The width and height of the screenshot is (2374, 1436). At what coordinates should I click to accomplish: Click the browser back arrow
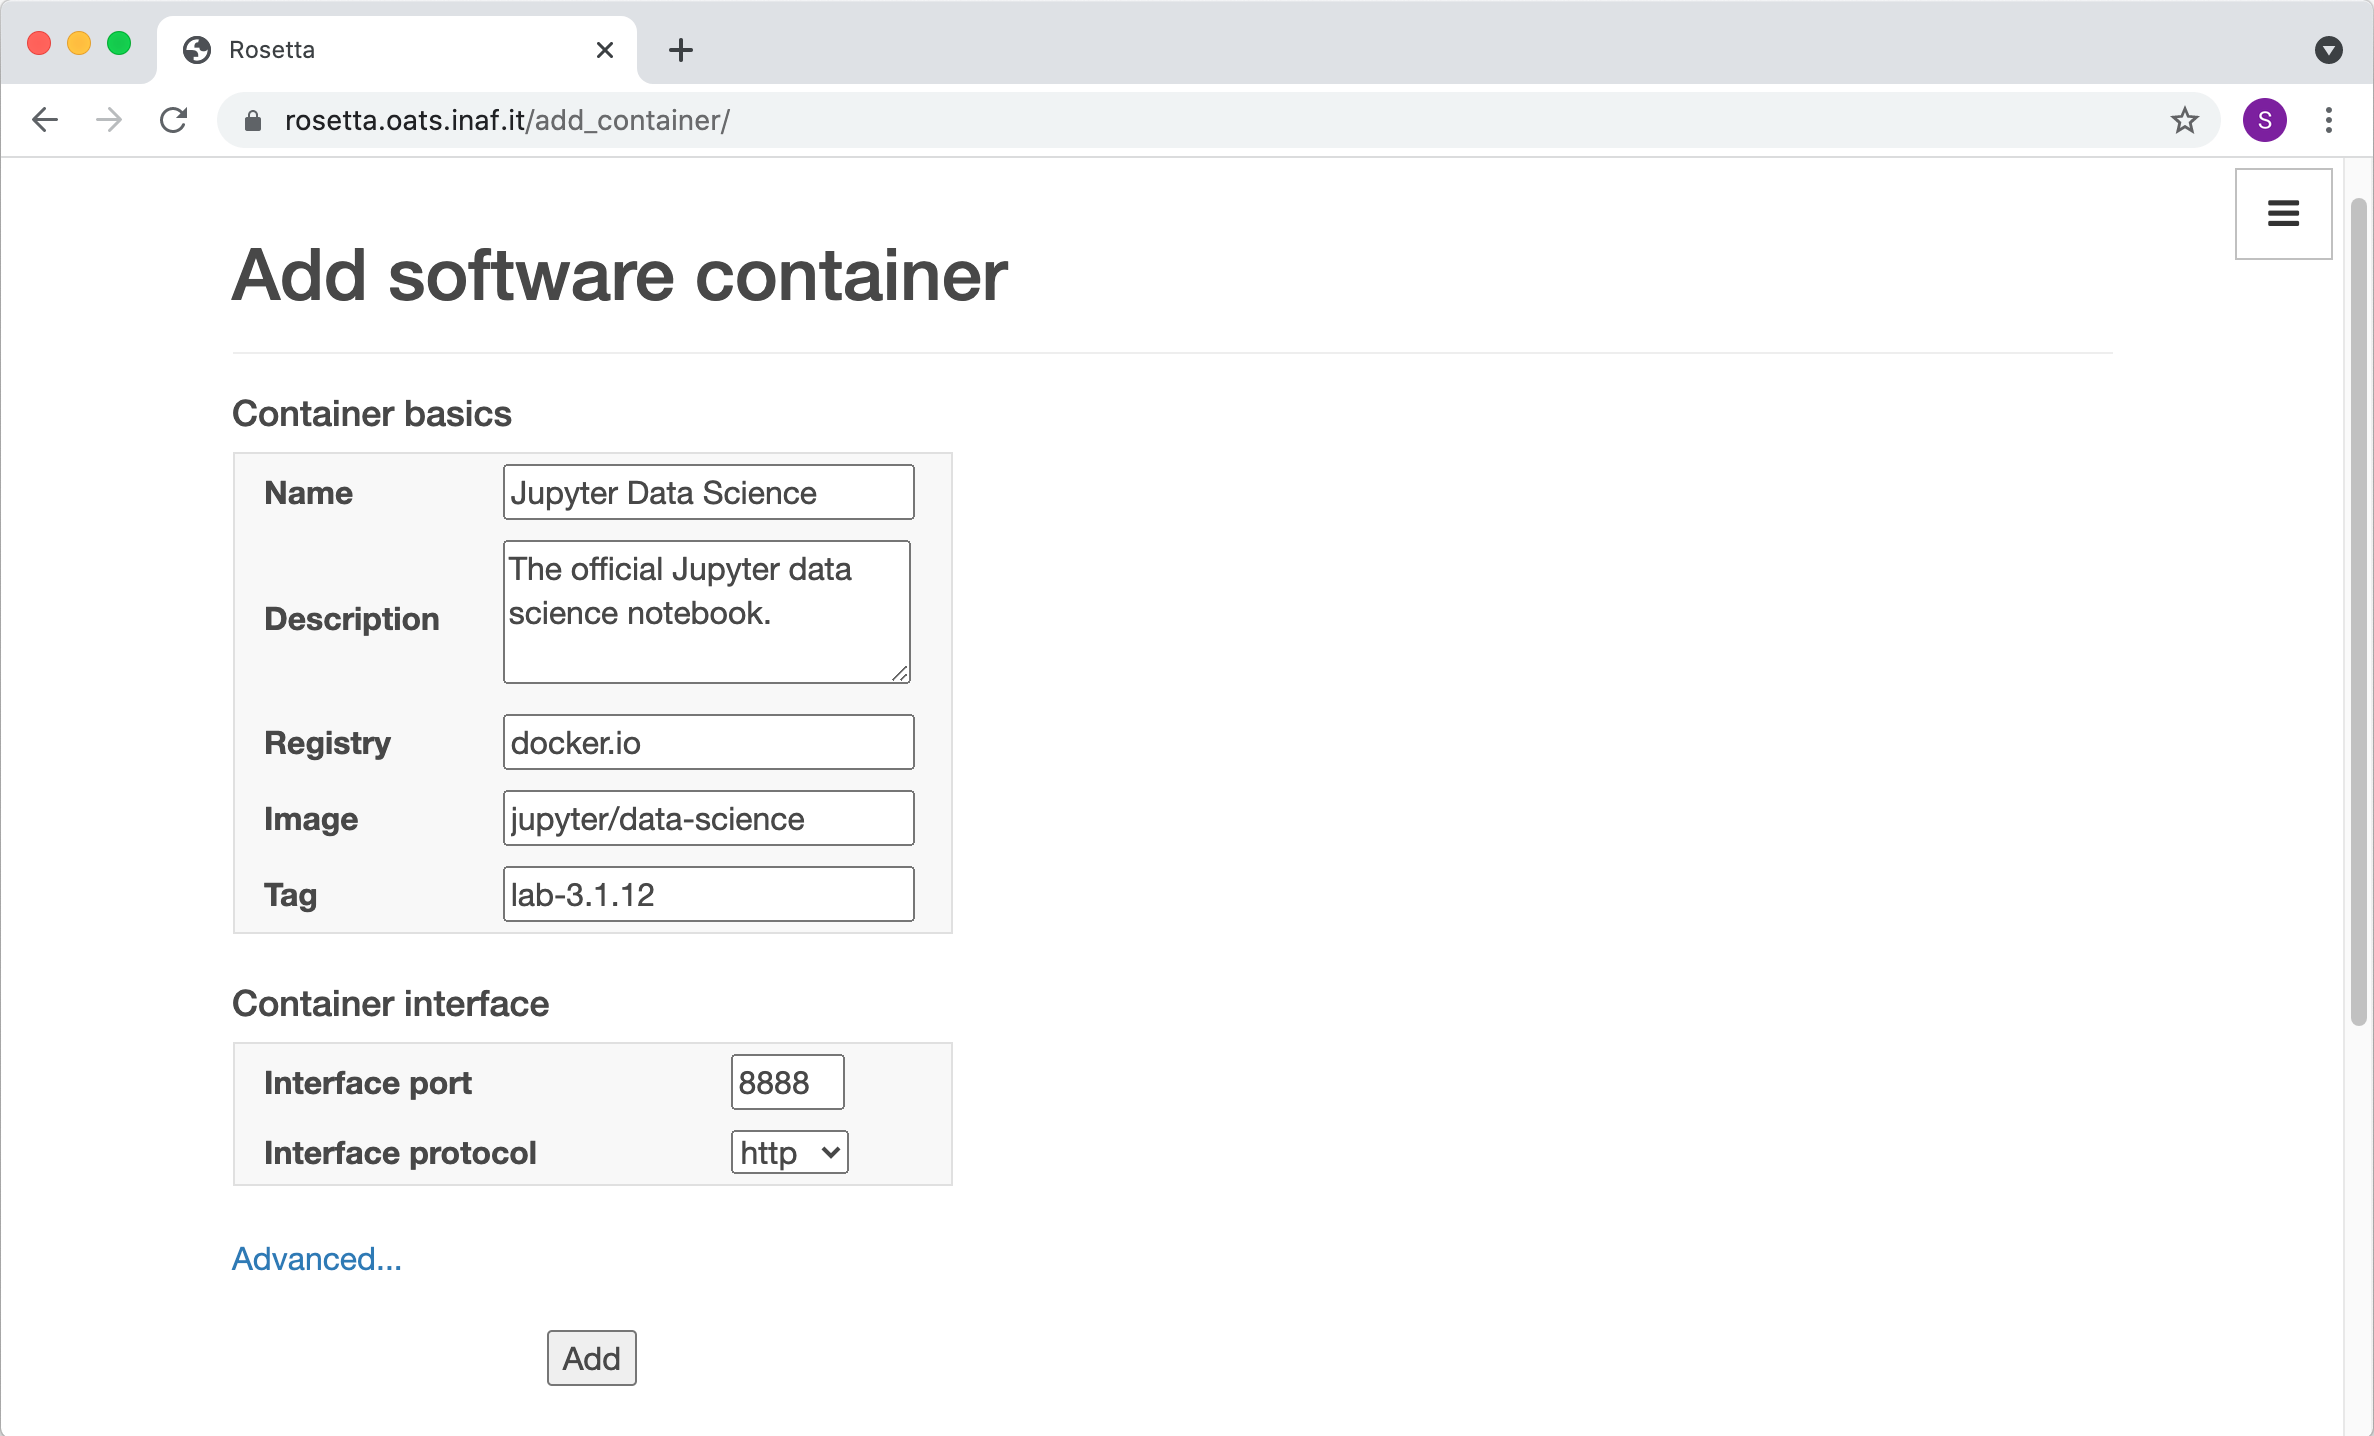tap(45, 120)
